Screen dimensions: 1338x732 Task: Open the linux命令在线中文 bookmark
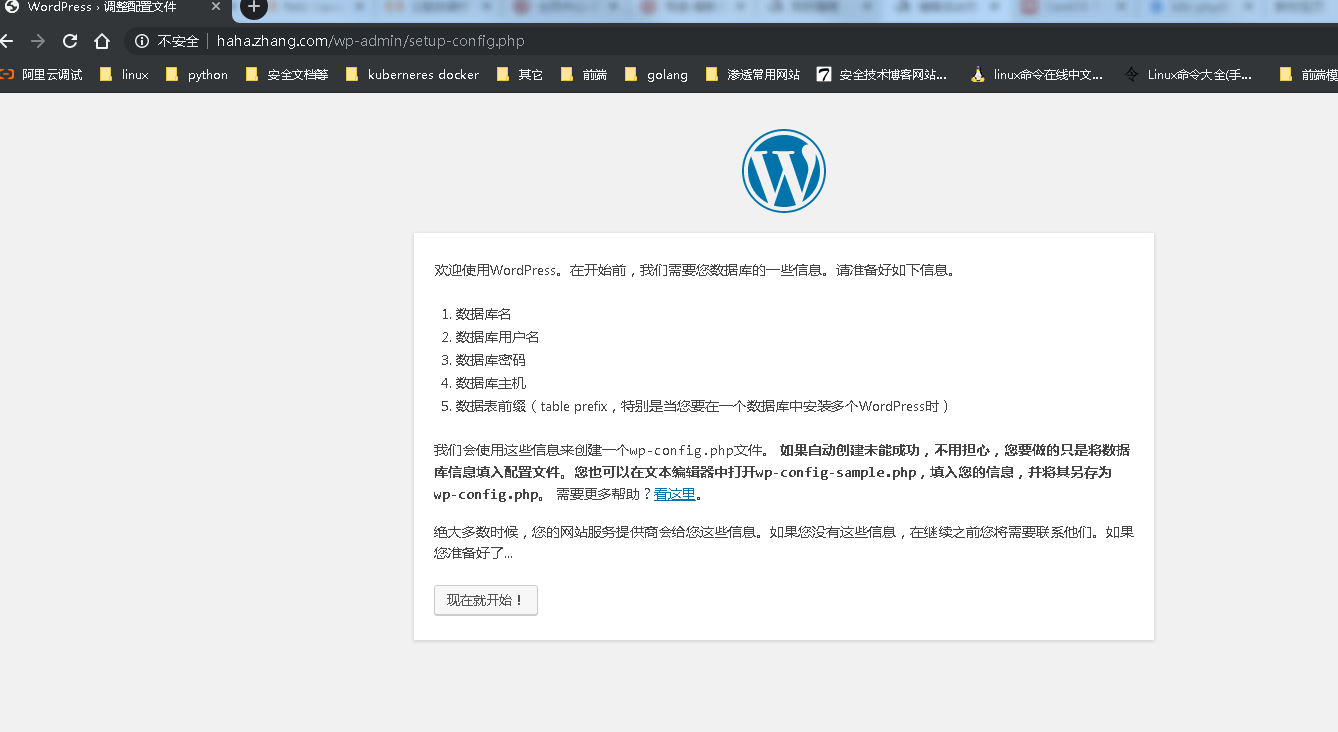pos(1037,74)
